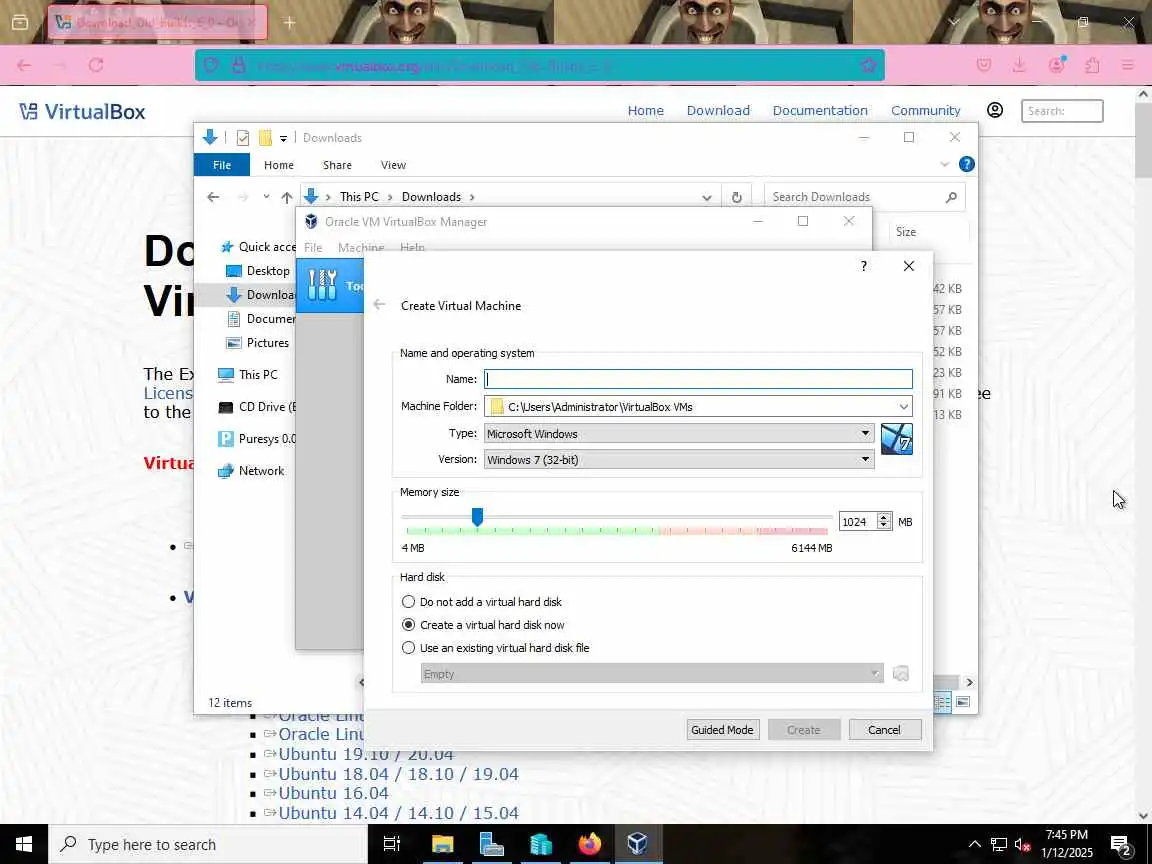Click the muted volume tray icon
The width and height of the screenshot is (1152, 864).
click(x=1022, y=845)
